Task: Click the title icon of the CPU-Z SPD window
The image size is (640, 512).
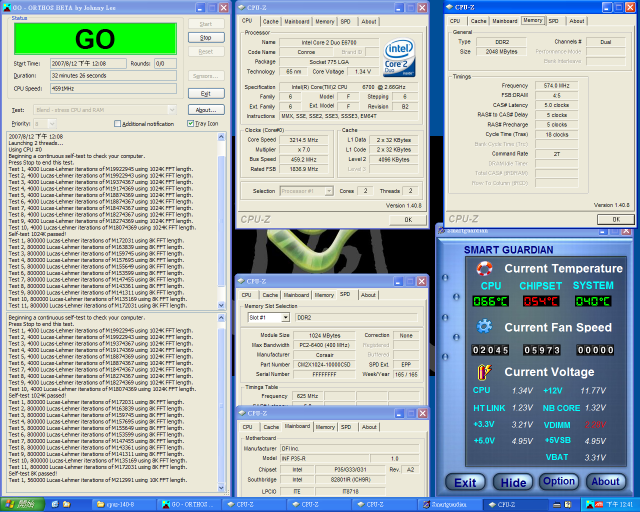Action: tap(241, 281)
